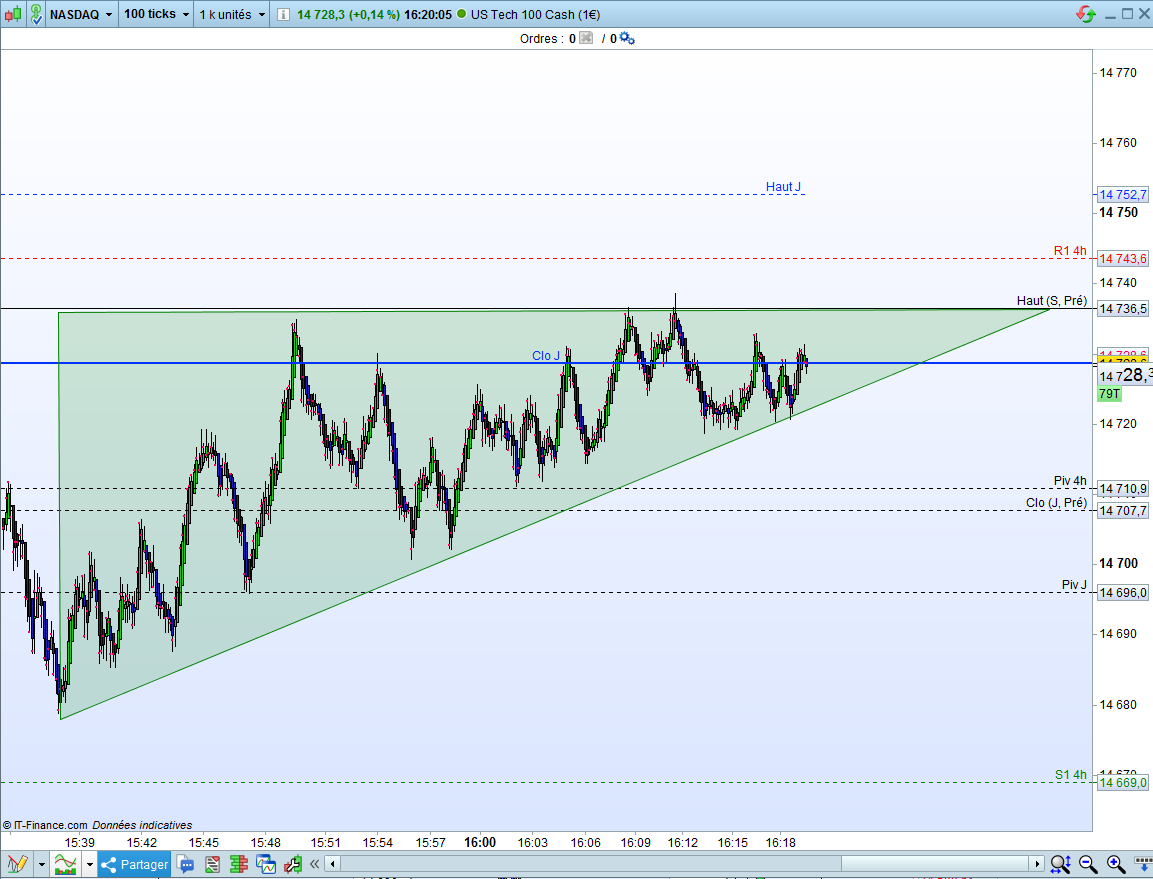Click the 15:39 time axis label
The height and width of the screenshot is (879, 1153).
tap(79, 843)
